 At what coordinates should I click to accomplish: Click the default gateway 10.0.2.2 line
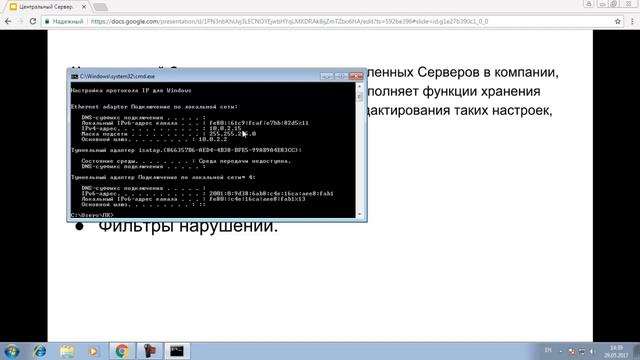click(154, 139)
